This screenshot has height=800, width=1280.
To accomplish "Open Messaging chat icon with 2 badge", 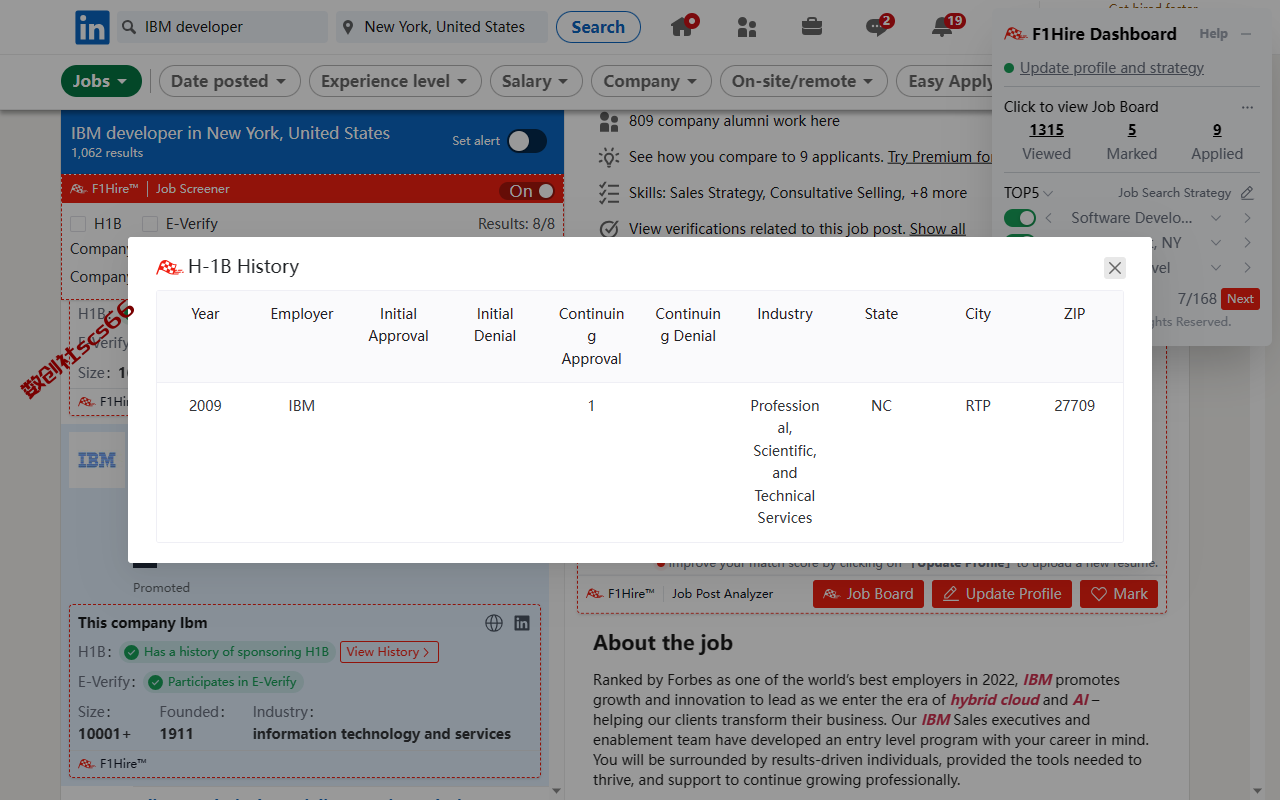I will coord(877,27).
